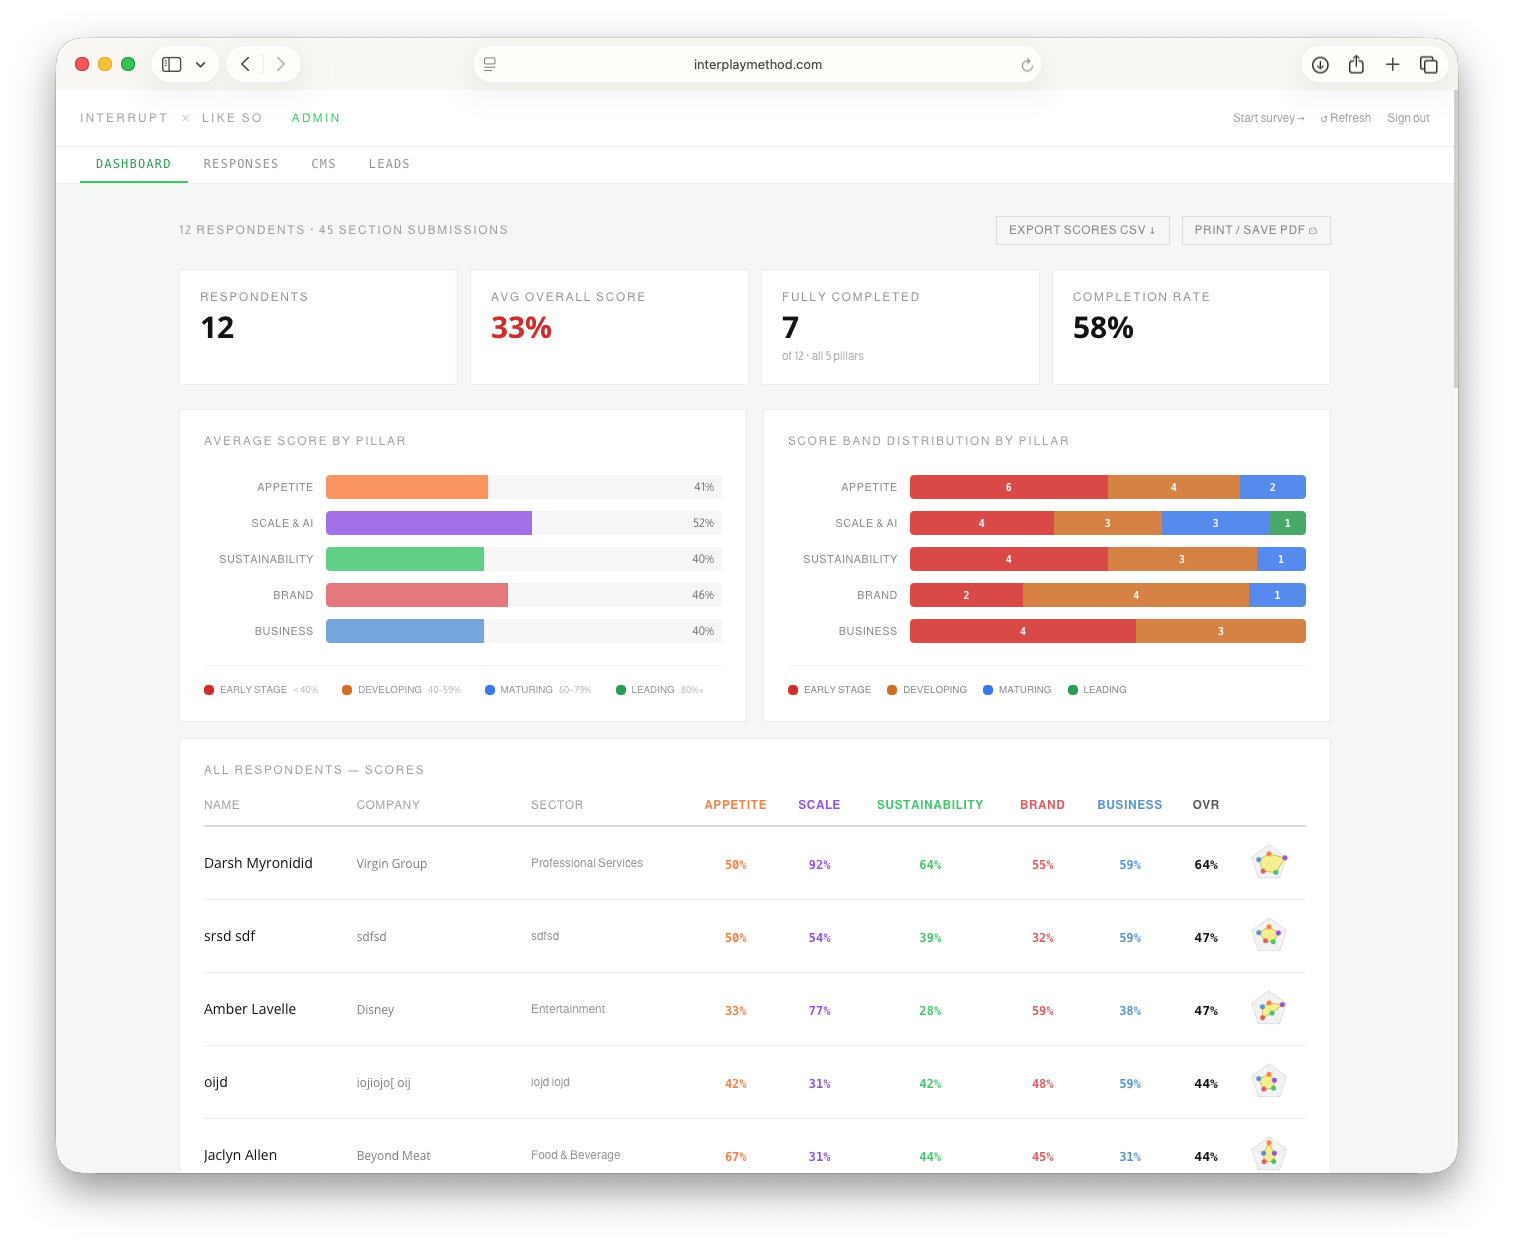Select the Amber Lavelle name
Viewport: 1514px width, 1247px height.
pos(250,1009)
